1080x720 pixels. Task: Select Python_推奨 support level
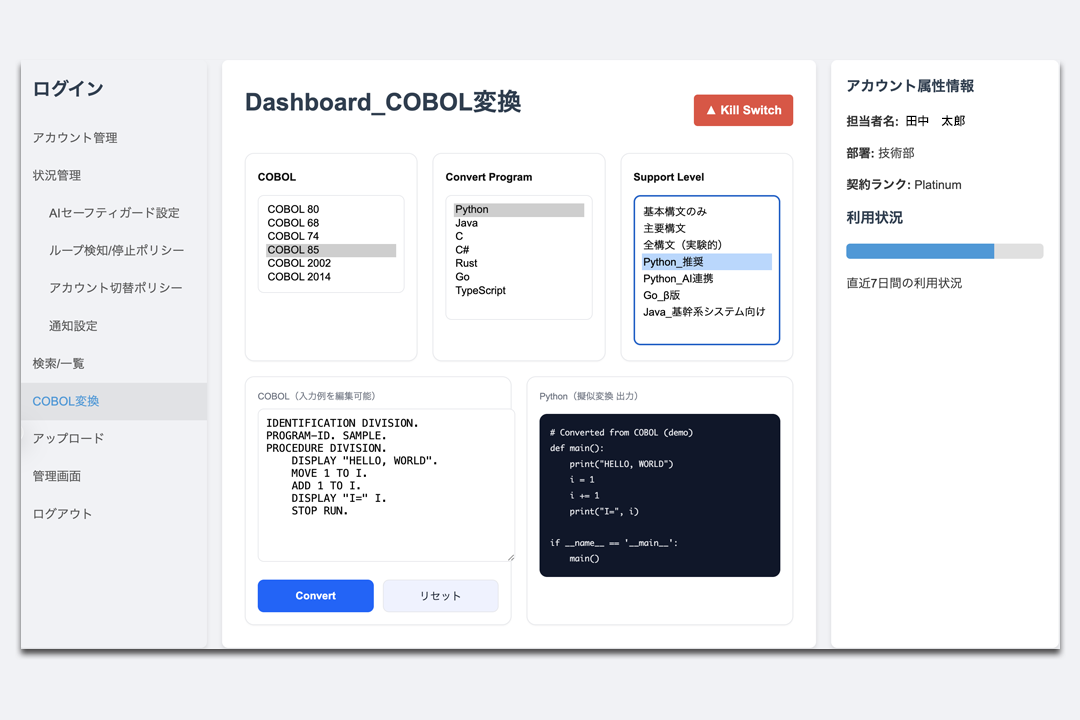(x=707, y=262)
